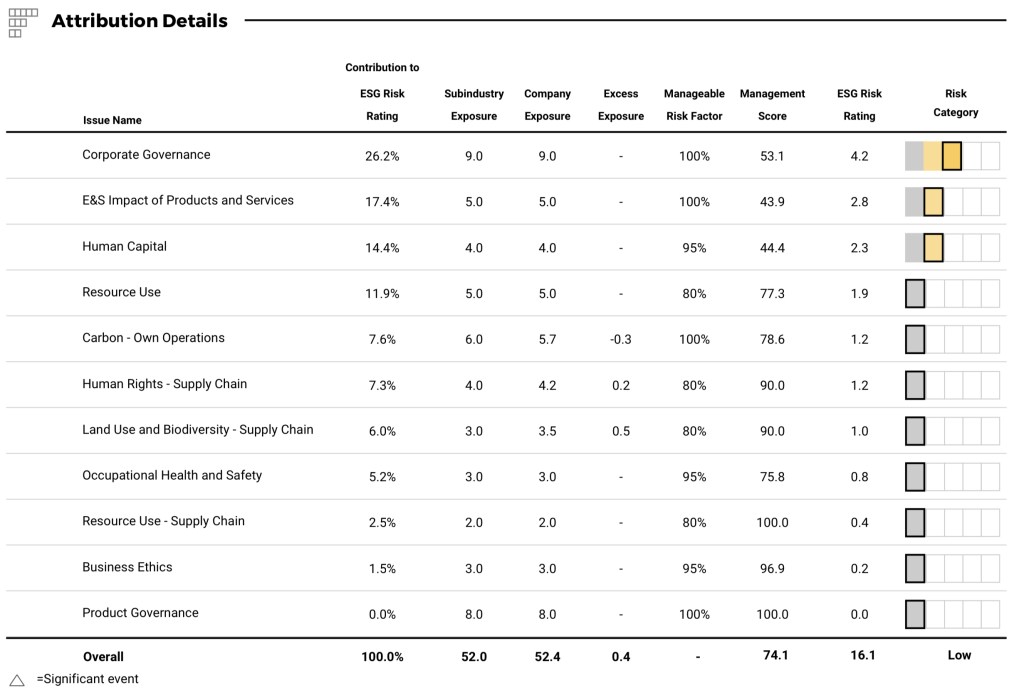This screenshot has height=700, width=1024.
Task: Click the Occupational Health and Safety label
Action: 172,475
